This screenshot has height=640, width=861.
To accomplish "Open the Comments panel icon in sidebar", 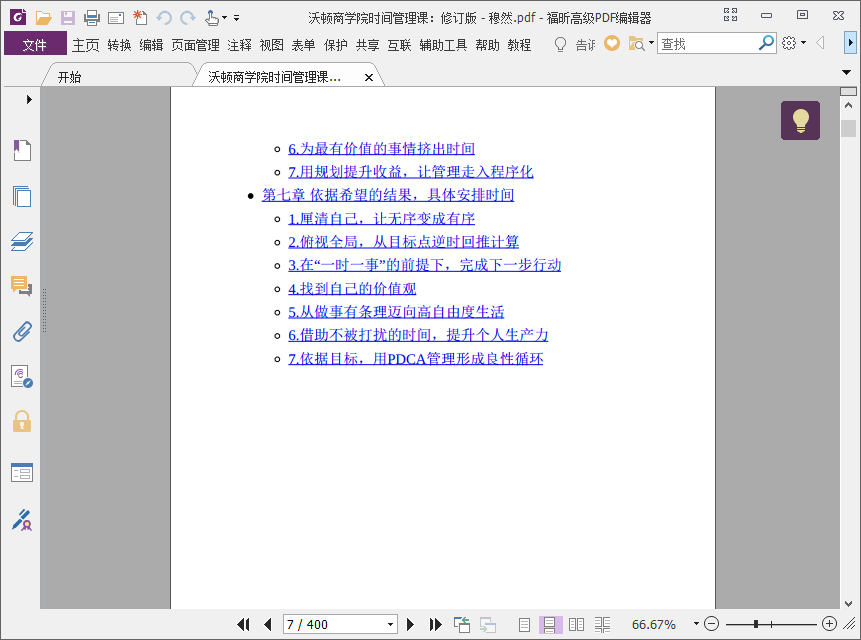I will click(22, 286).
